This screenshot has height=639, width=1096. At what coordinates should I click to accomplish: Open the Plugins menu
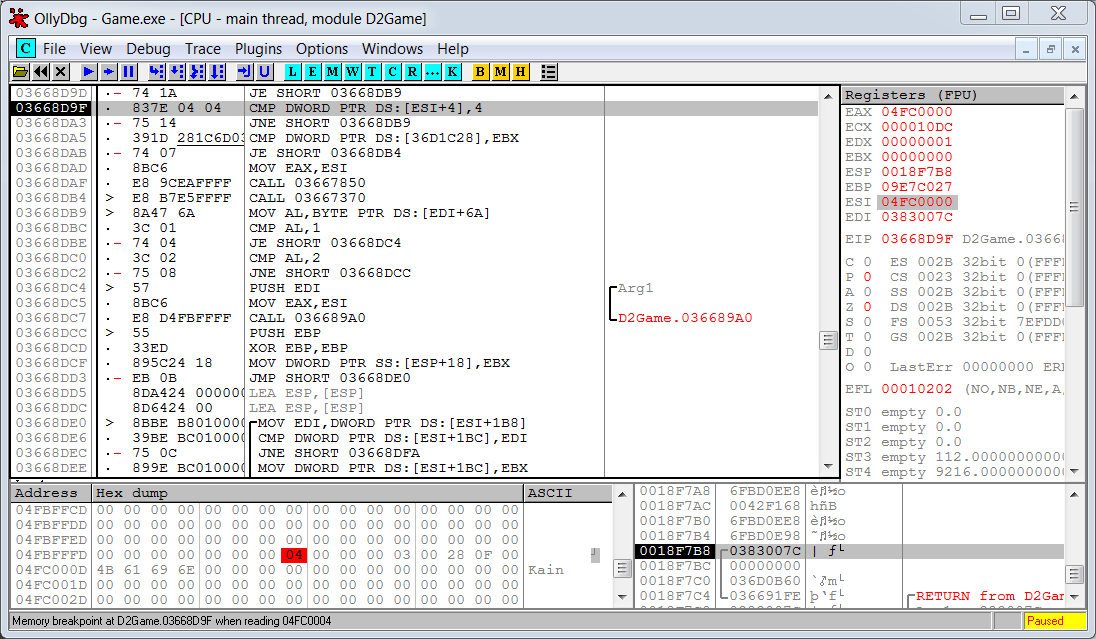(258, 49)
